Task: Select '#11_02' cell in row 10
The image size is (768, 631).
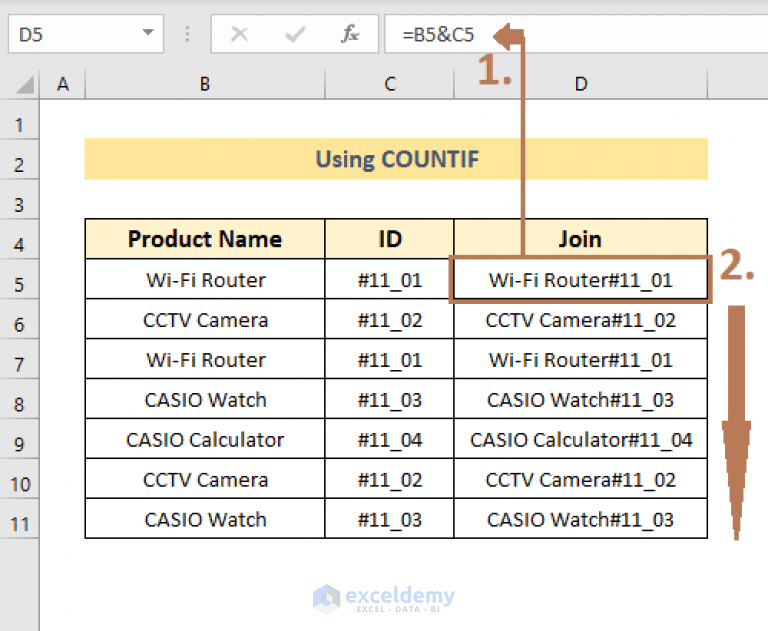Action: [389, 479]
